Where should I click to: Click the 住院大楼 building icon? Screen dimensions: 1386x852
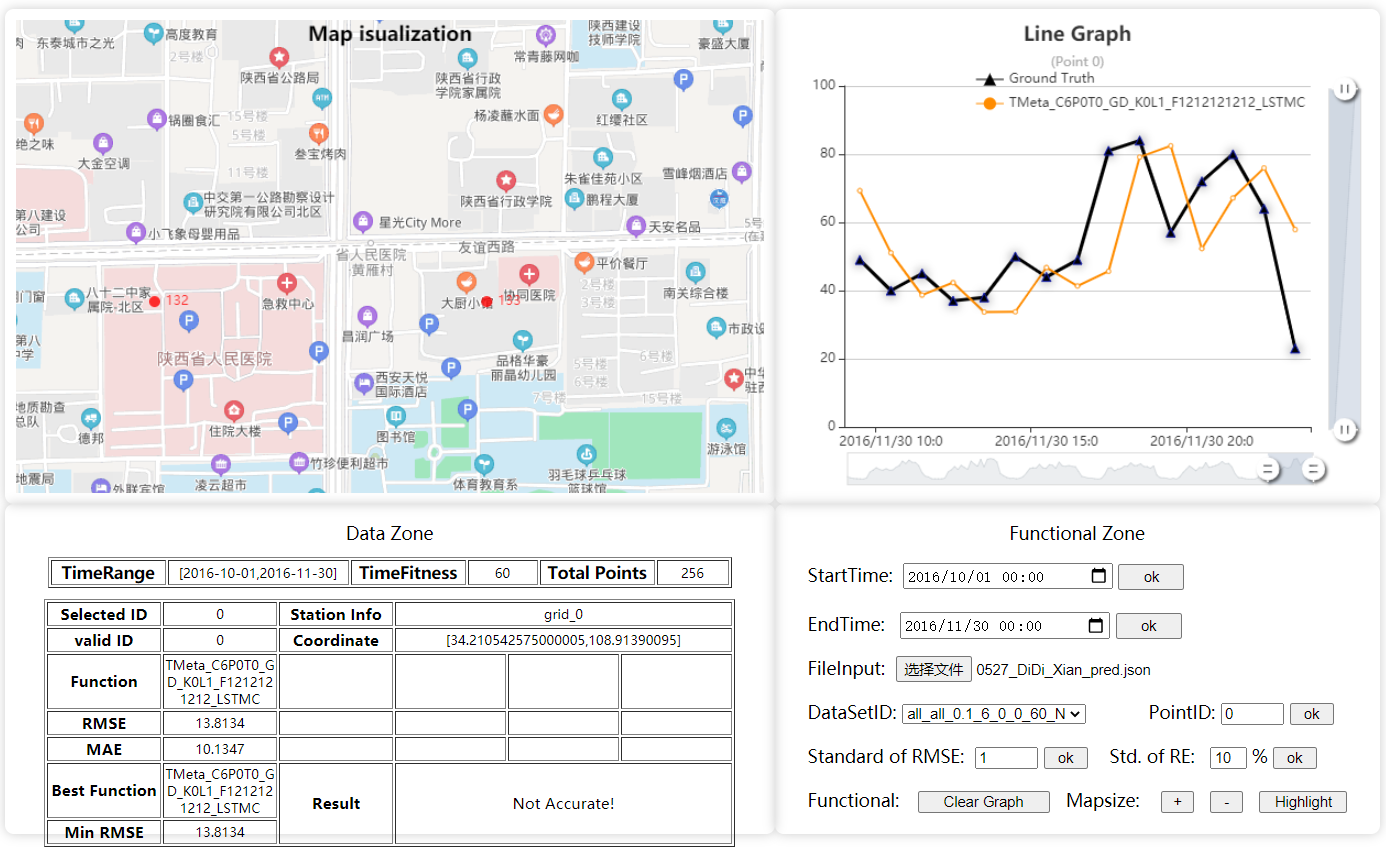234,410
